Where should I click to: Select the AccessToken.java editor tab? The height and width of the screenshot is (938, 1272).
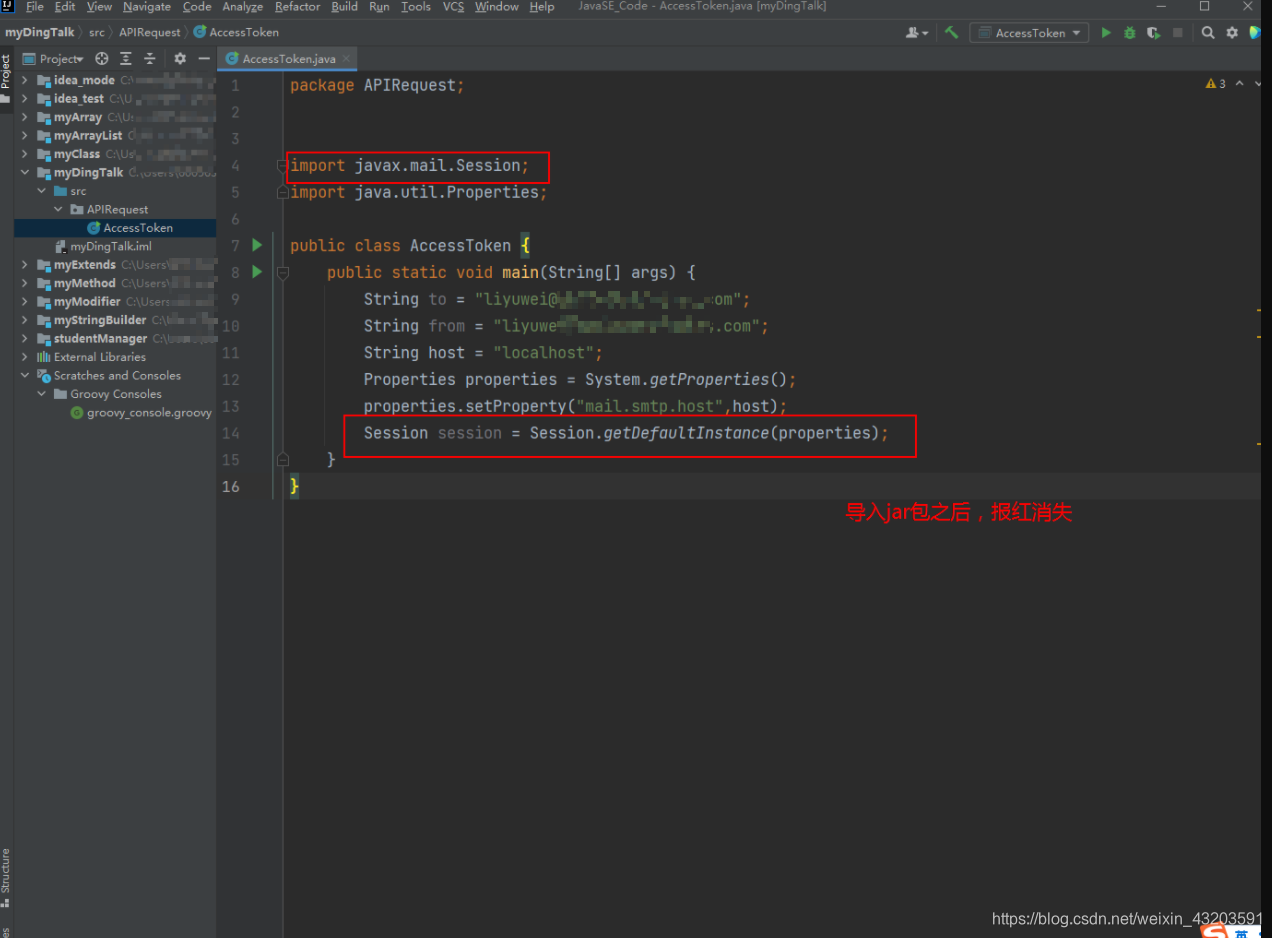click(288, 59)
